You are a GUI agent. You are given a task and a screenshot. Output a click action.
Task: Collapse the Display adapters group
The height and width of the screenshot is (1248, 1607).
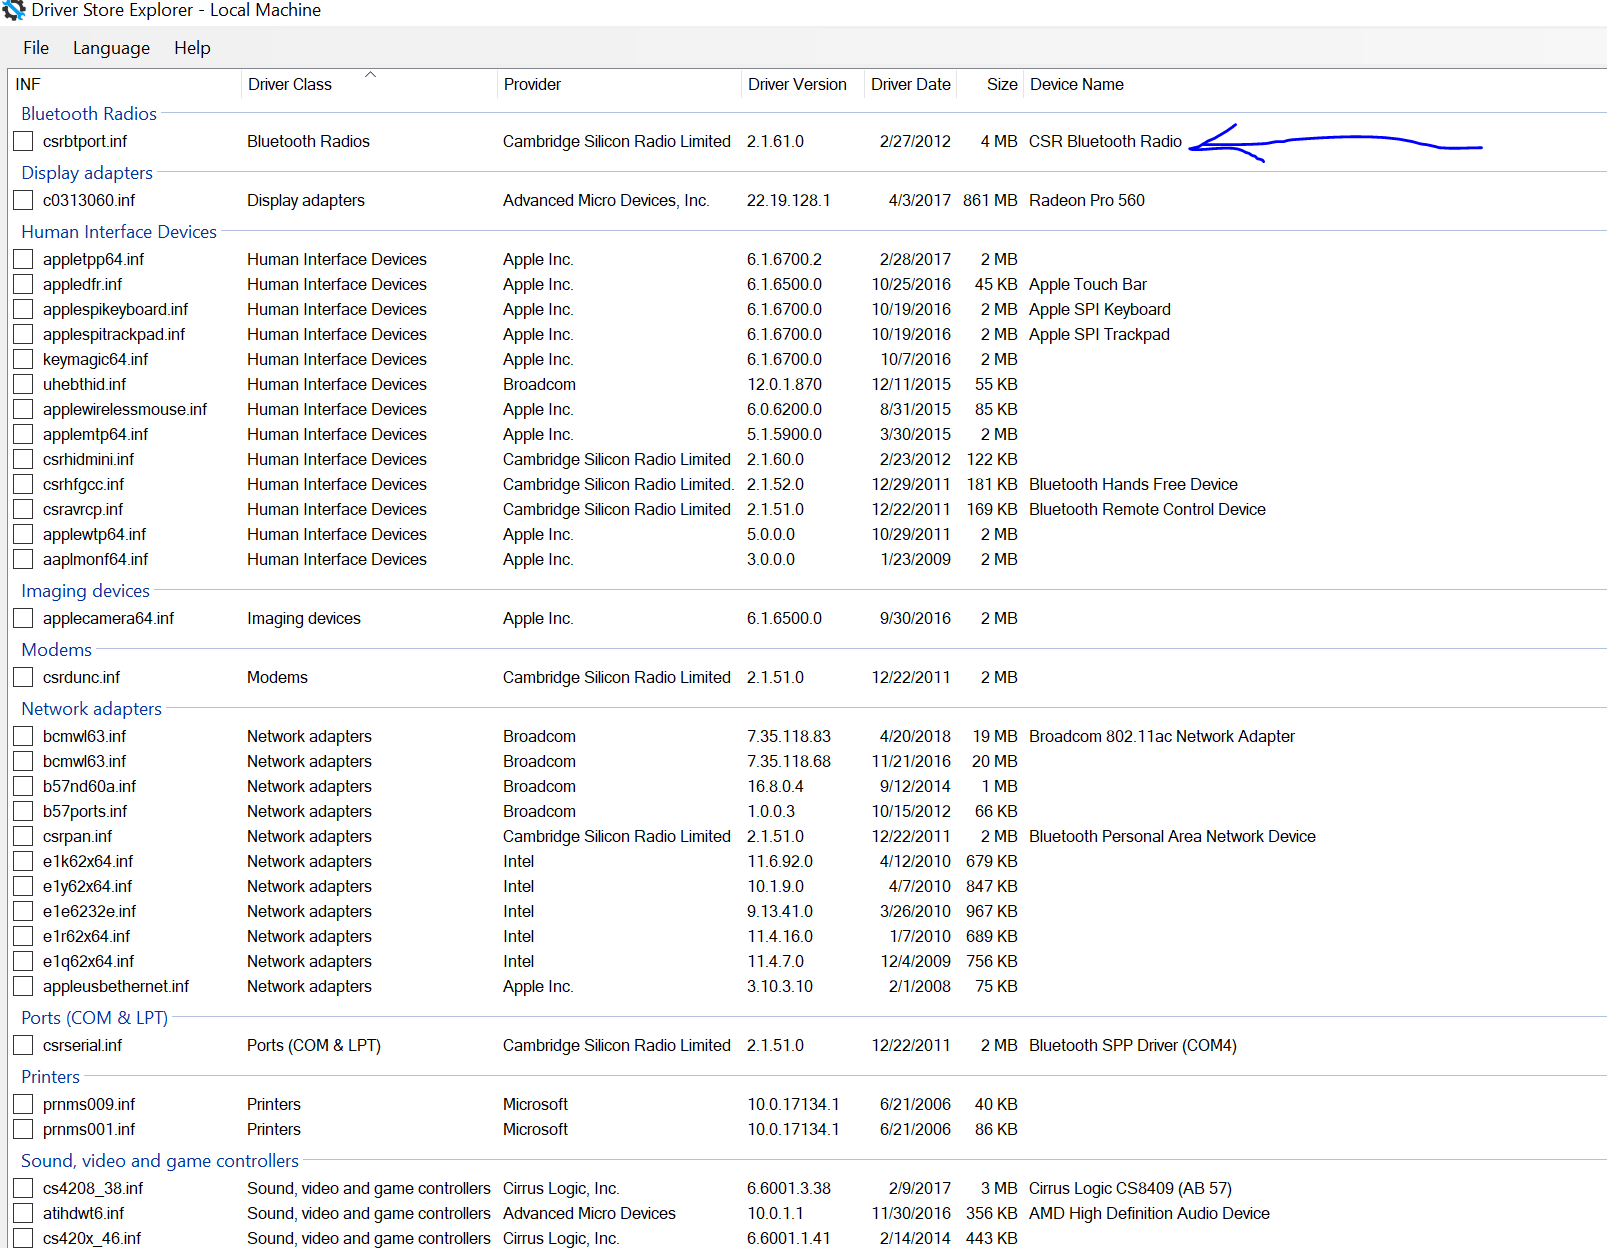click(x=87, y=173)
